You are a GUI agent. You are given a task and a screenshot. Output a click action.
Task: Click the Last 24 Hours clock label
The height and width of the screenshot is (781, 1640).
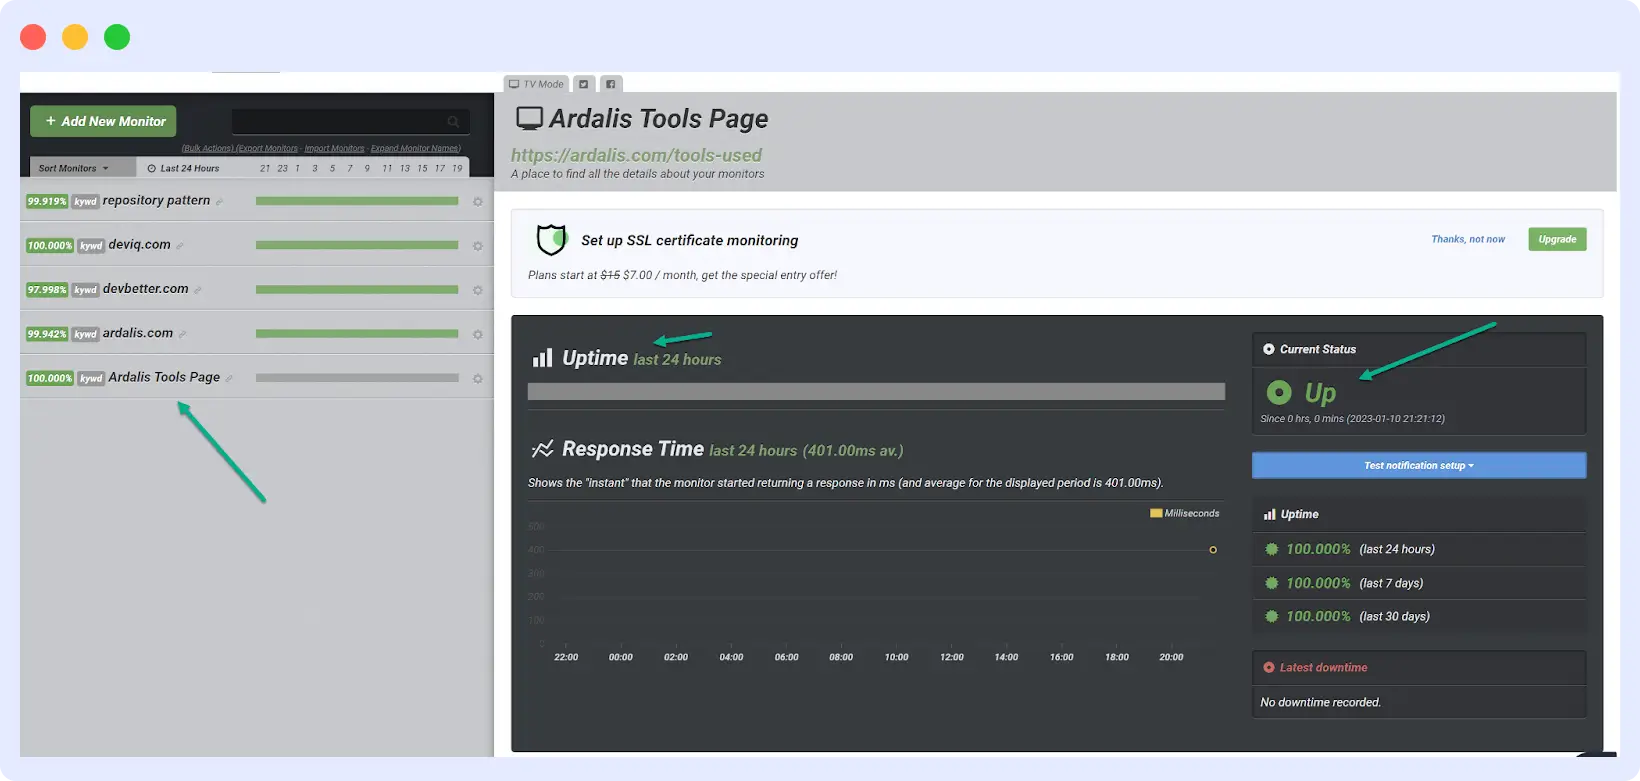pyautogui.click(x=183, y=168)
